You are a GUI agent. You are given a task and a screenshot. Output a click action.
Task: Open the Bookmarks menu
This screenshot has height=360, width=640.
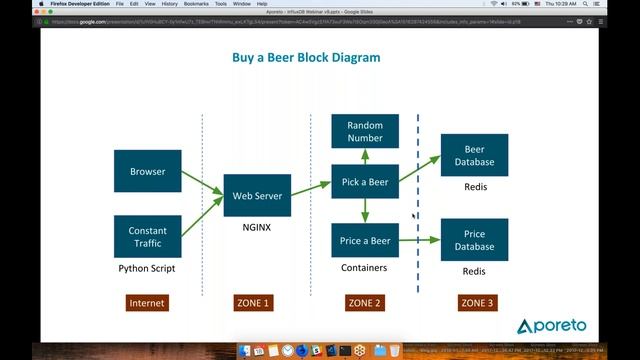tap(196, 4)
